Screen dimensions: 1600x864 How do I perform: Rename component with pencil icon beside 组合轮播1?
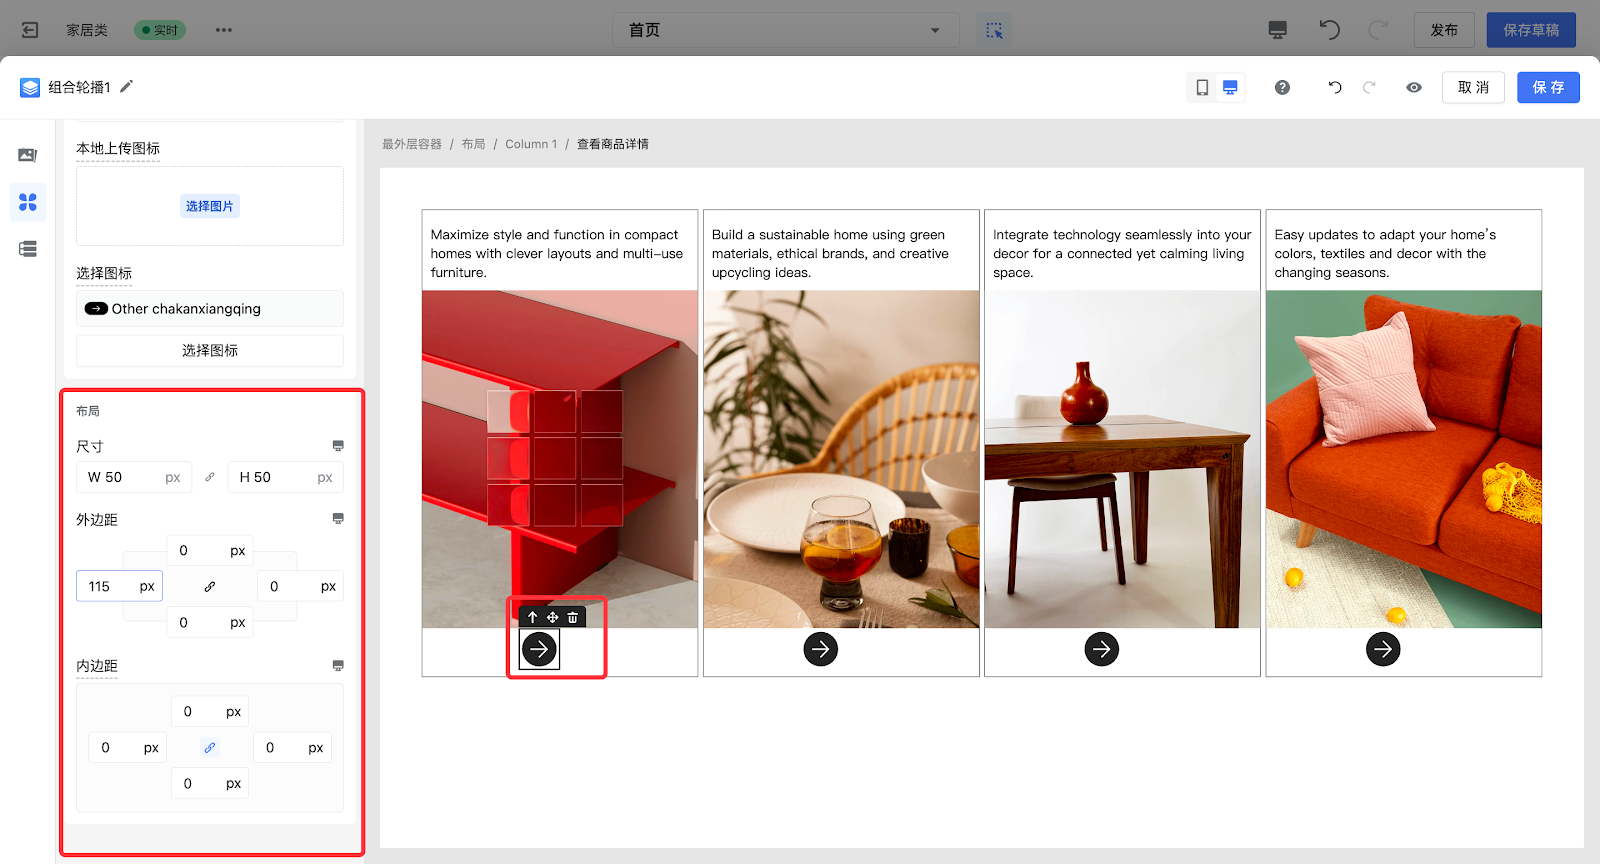127,87
